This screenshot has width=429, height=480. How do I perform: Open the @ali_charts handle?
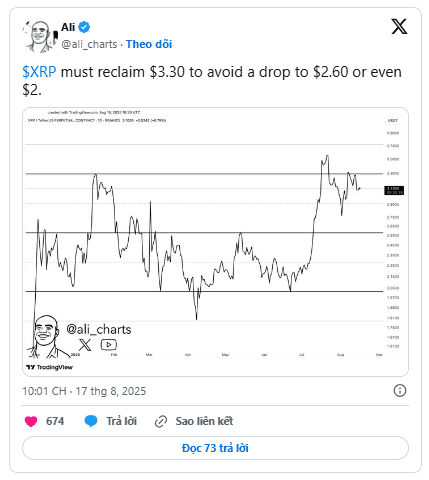coord(89,44)
